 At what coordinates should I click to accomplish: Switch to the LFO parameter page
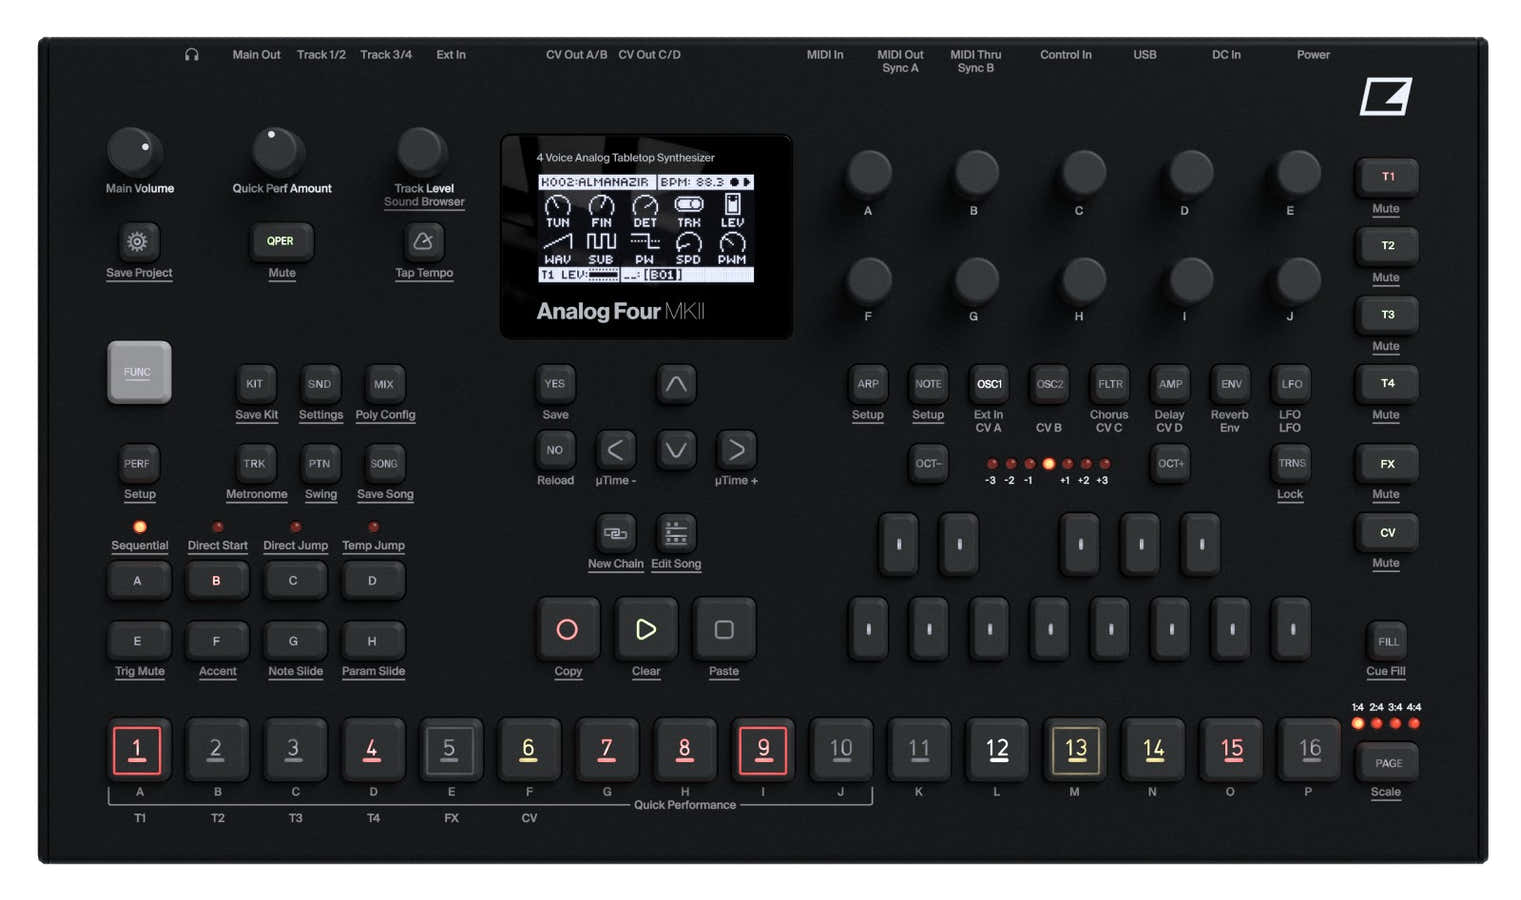coord(1292,384)
